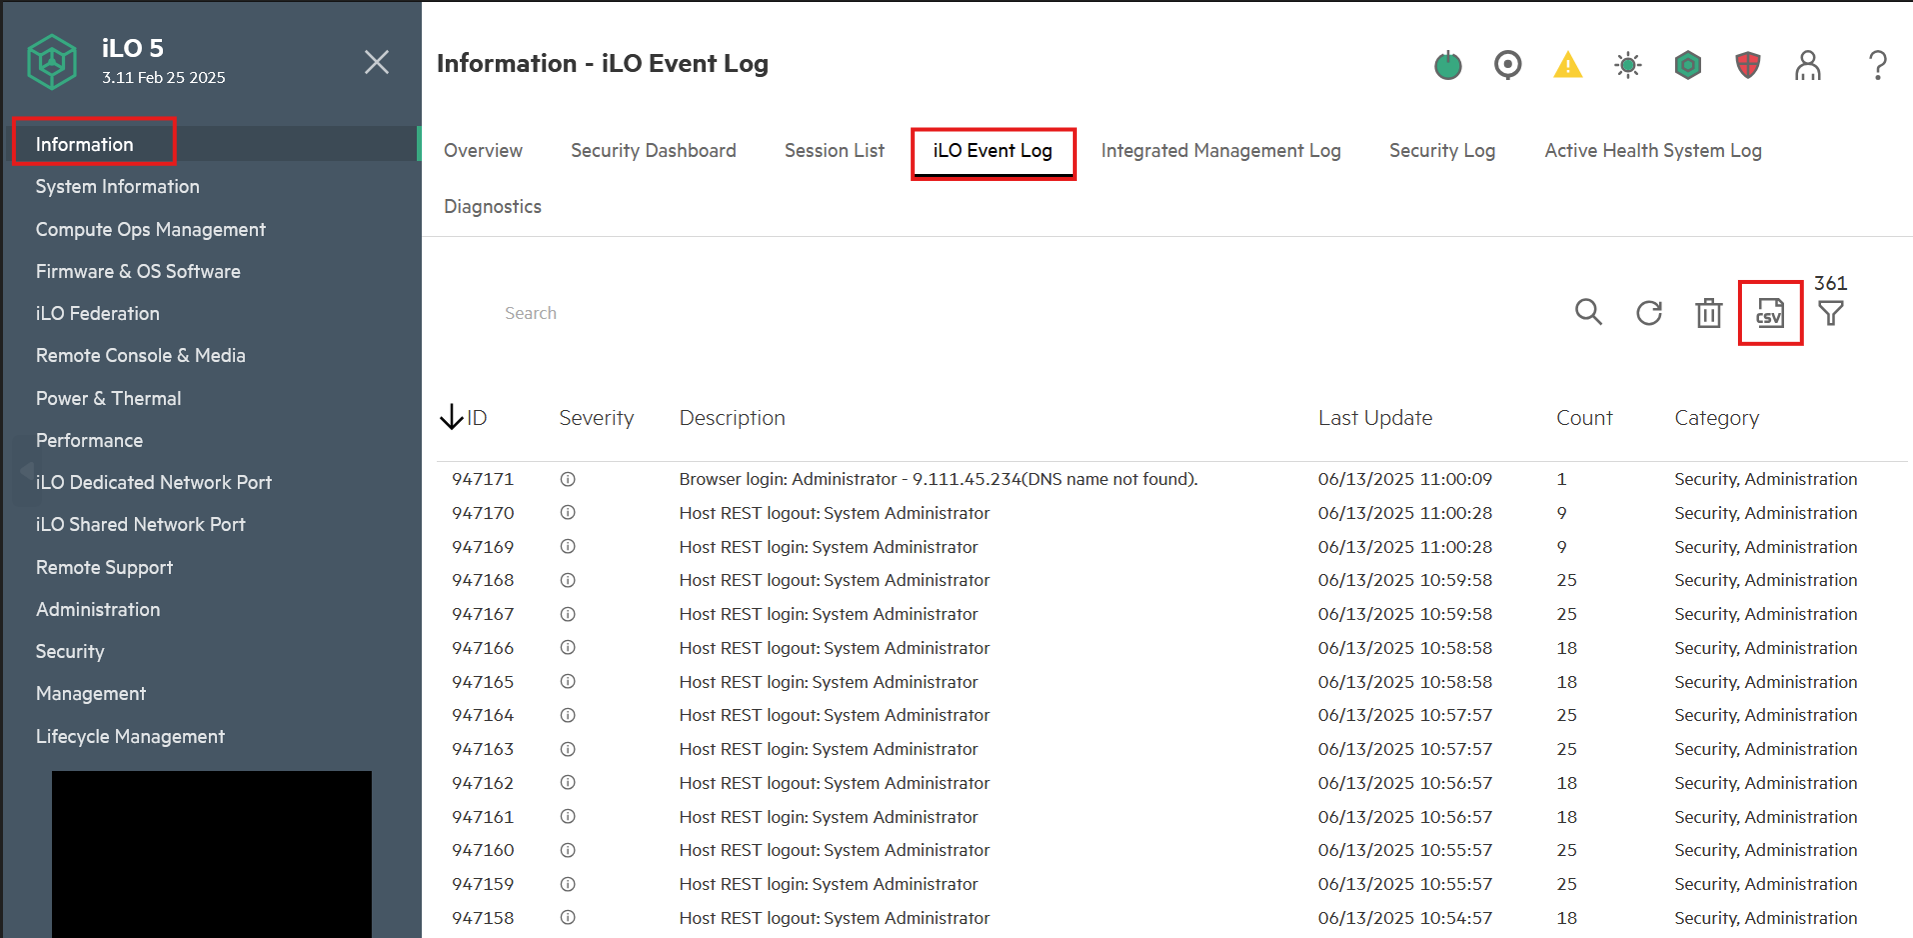Open the user account icon
Viewport: 1913px width, 938px height.
(x=1807, y=66)
